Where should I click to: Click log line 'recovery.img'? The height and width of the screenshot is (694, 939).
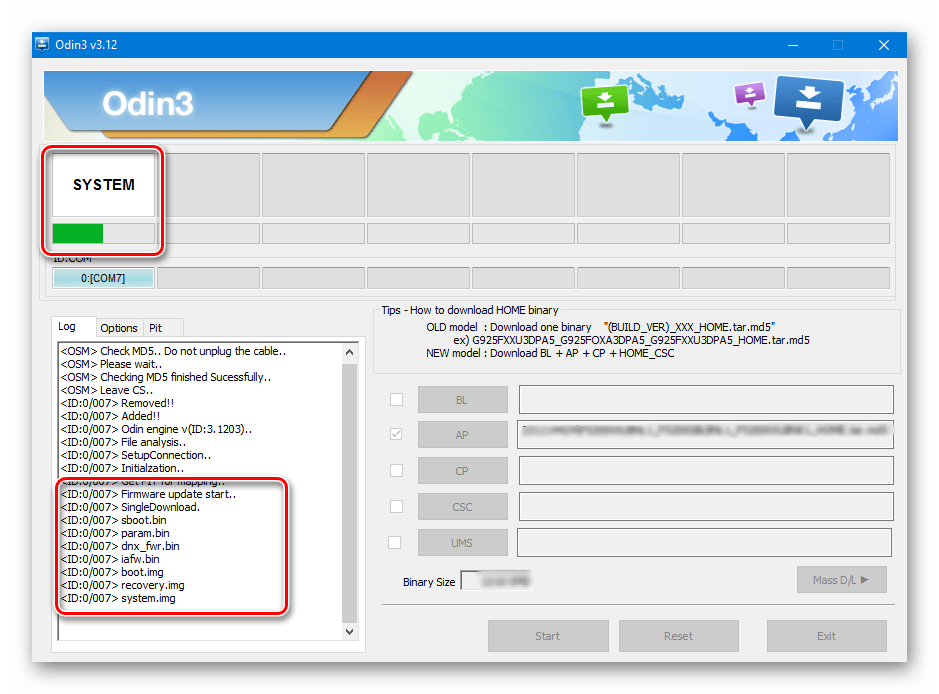click(x=122, y=585)
